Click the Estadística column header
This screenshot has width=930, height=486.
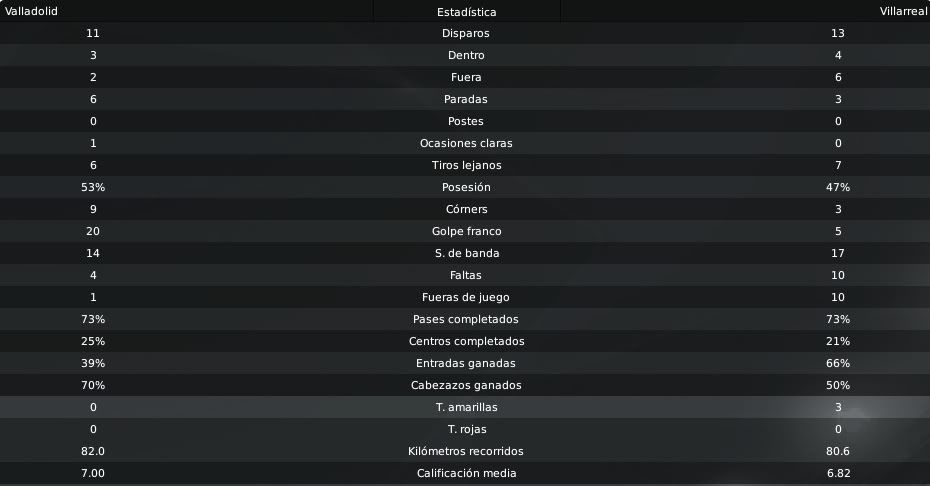(466, 12)
